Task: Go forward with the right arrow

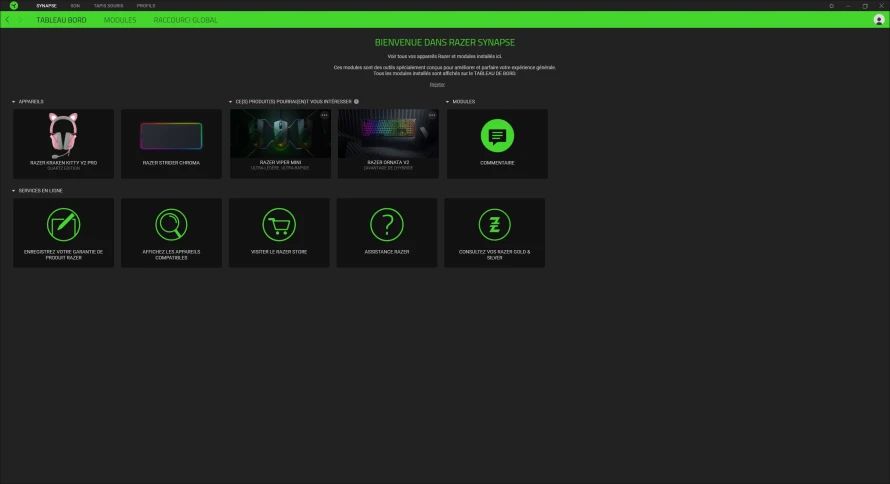Action: [x=20, y=20]
